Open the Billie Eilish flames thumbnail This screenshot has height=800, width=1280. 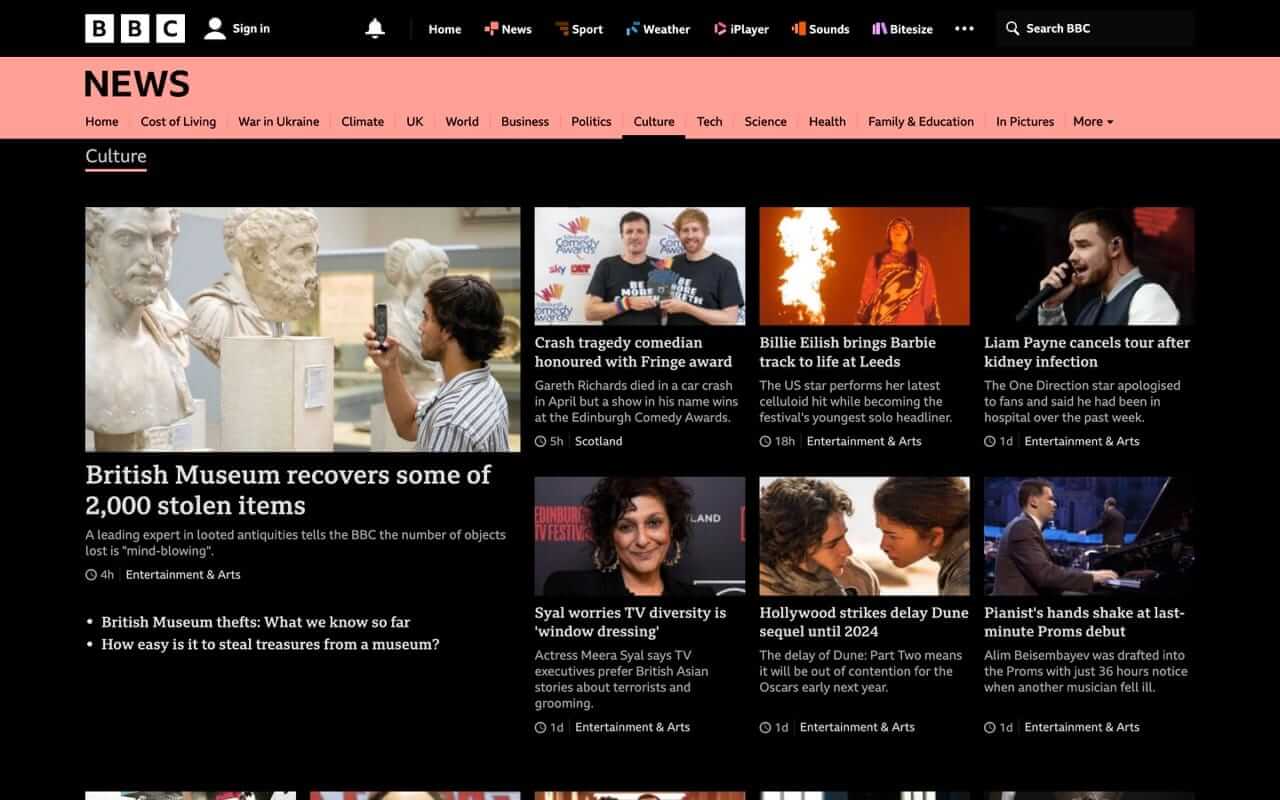click(865, 266)
